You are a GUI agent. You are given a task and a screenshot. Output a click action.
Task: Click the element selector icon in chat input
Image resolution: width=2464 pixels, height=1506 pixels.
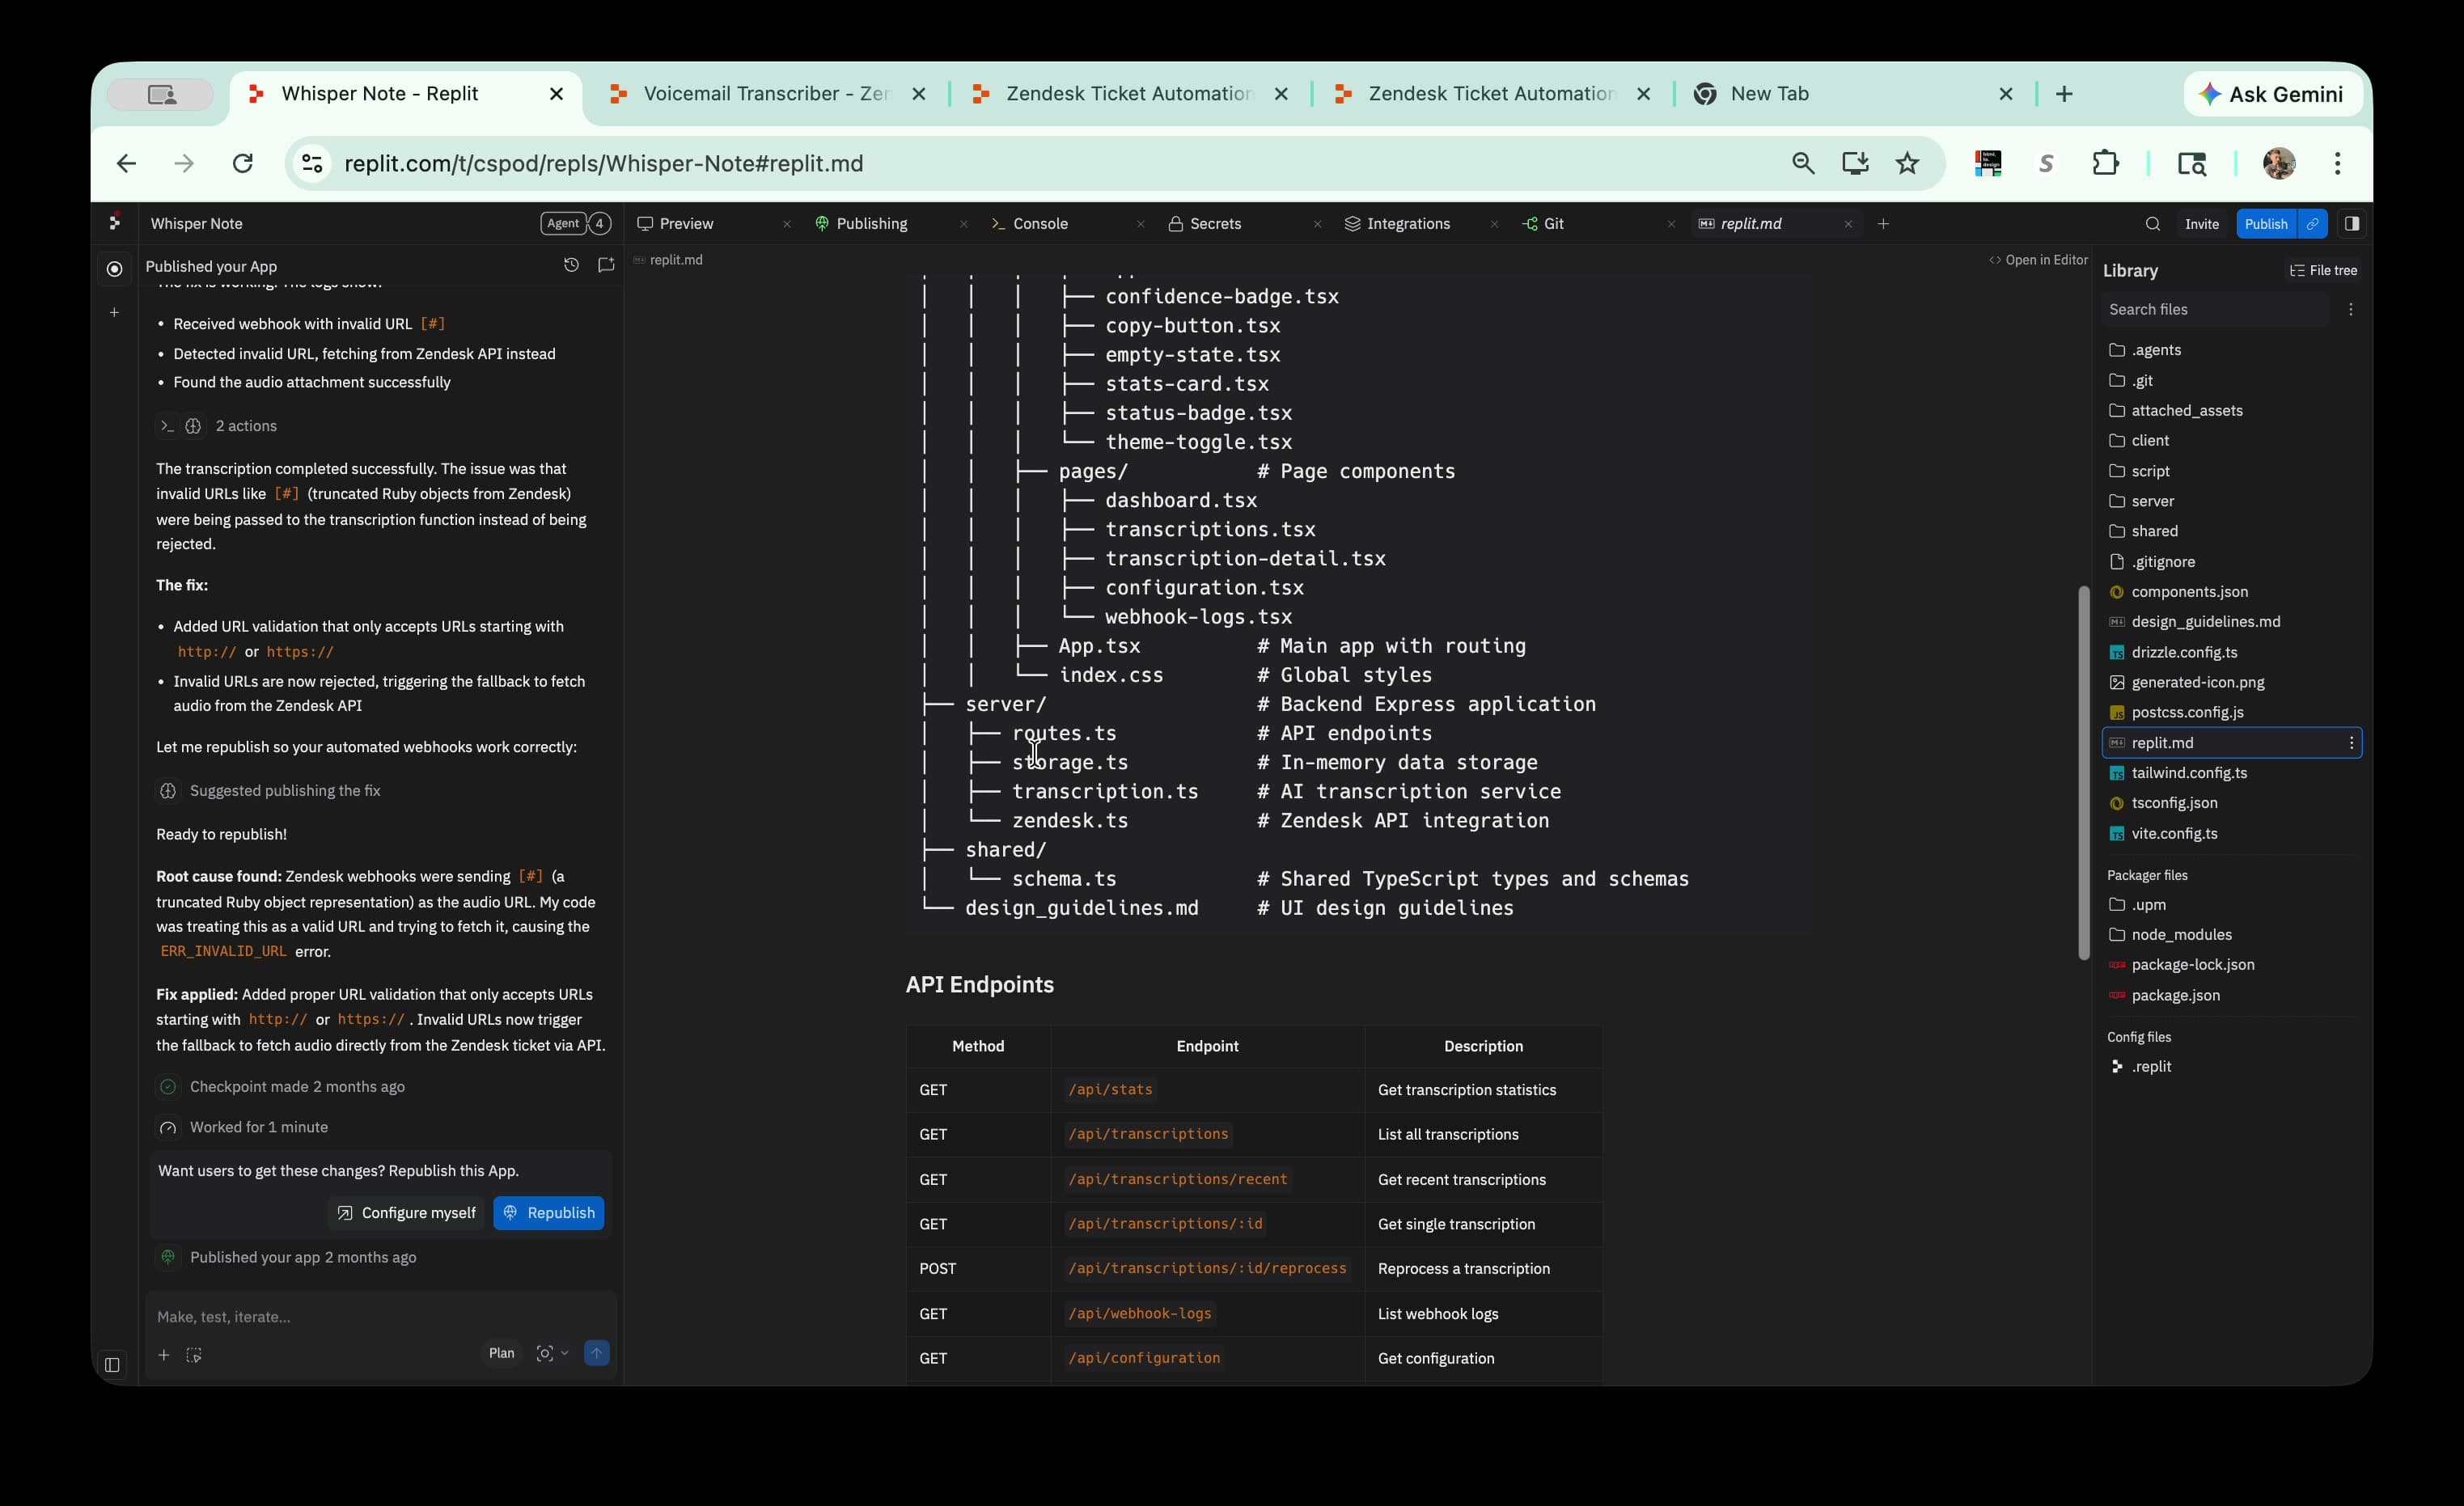[x=194, y=1355]
